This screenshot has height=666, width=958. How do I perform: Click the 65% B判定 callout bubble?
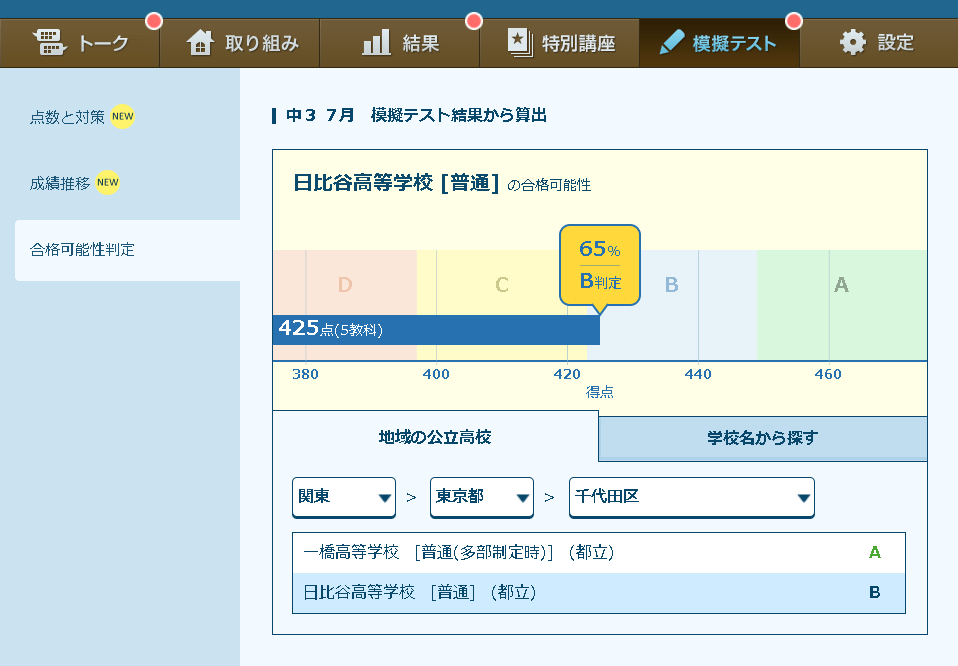click(600, 265)
